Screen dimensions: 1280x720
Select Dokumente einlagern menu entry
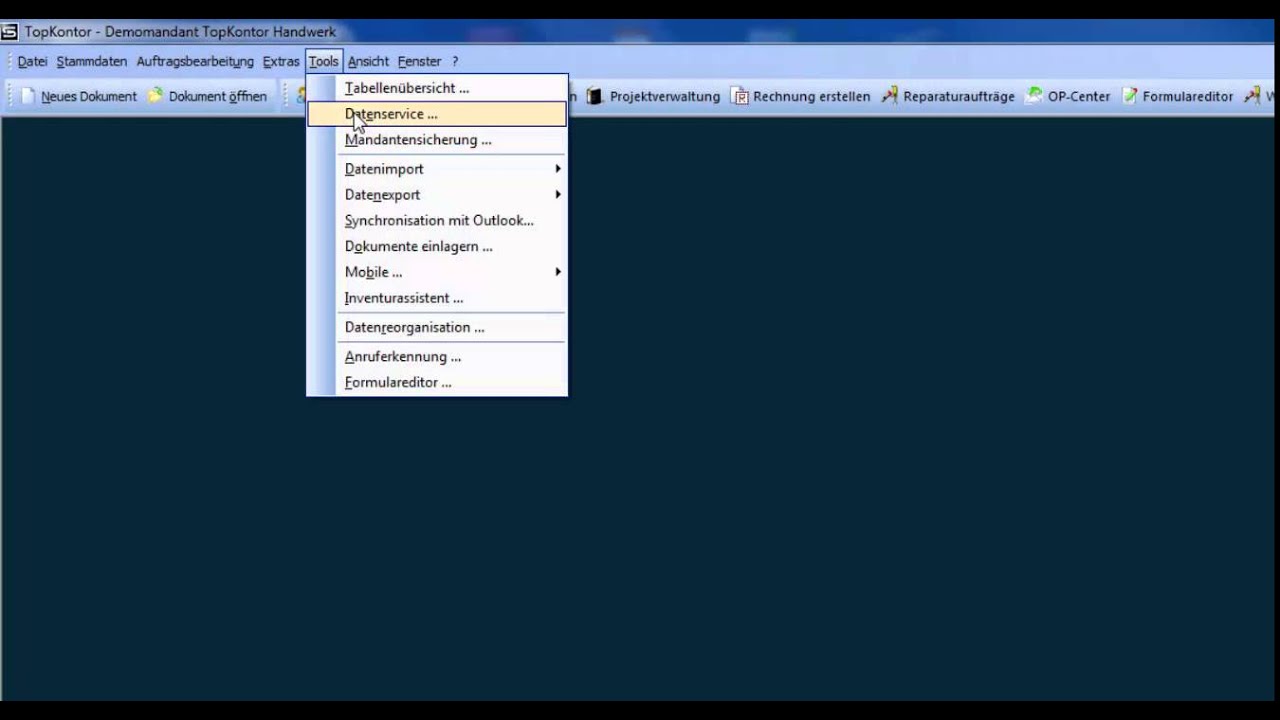click(x=437, y=246)
